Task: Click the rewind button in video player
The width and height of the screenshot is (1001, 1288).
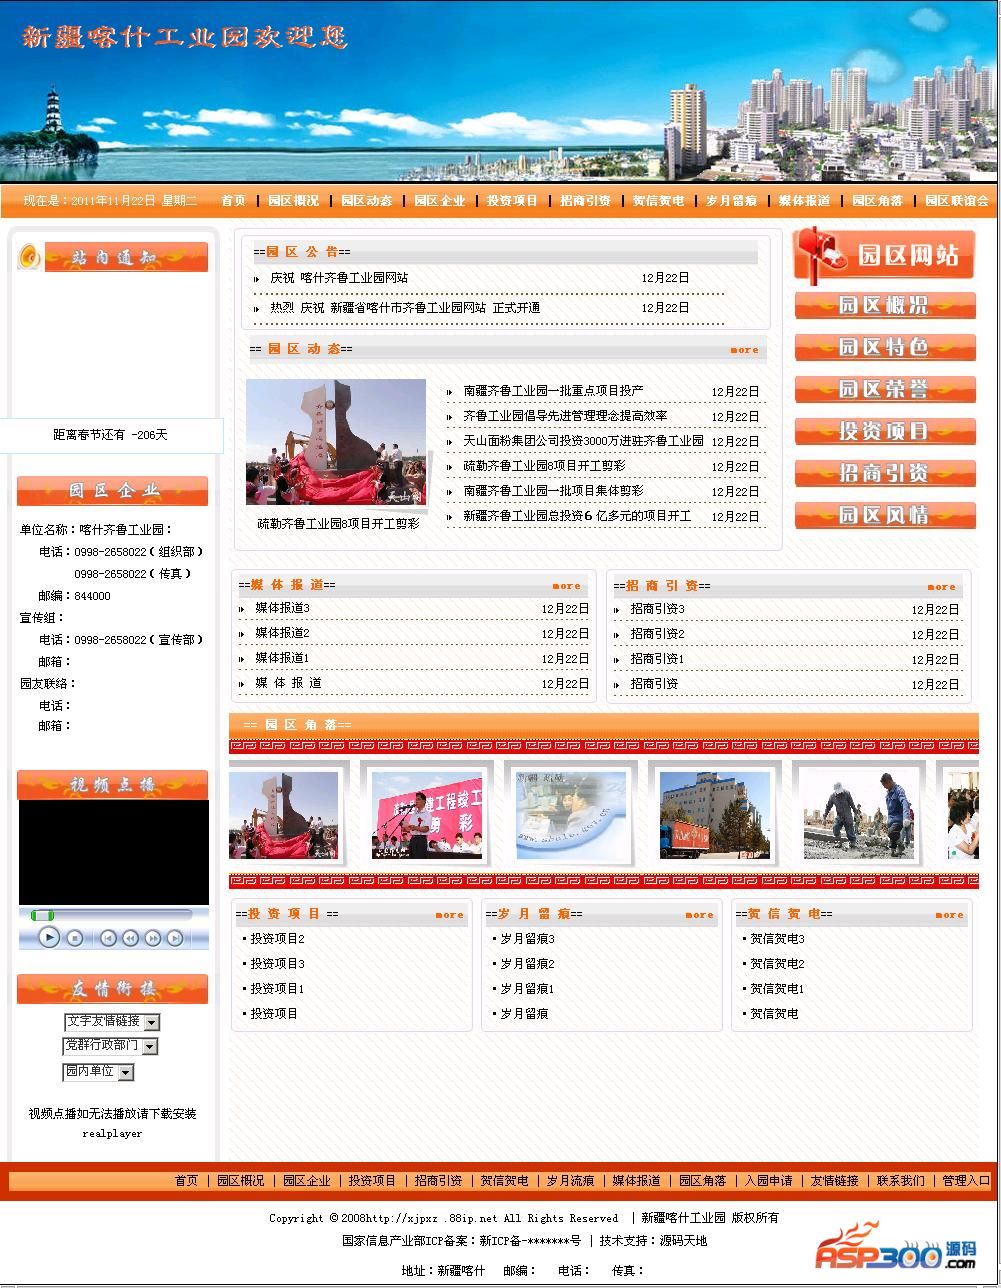Action: pos(131,938)
